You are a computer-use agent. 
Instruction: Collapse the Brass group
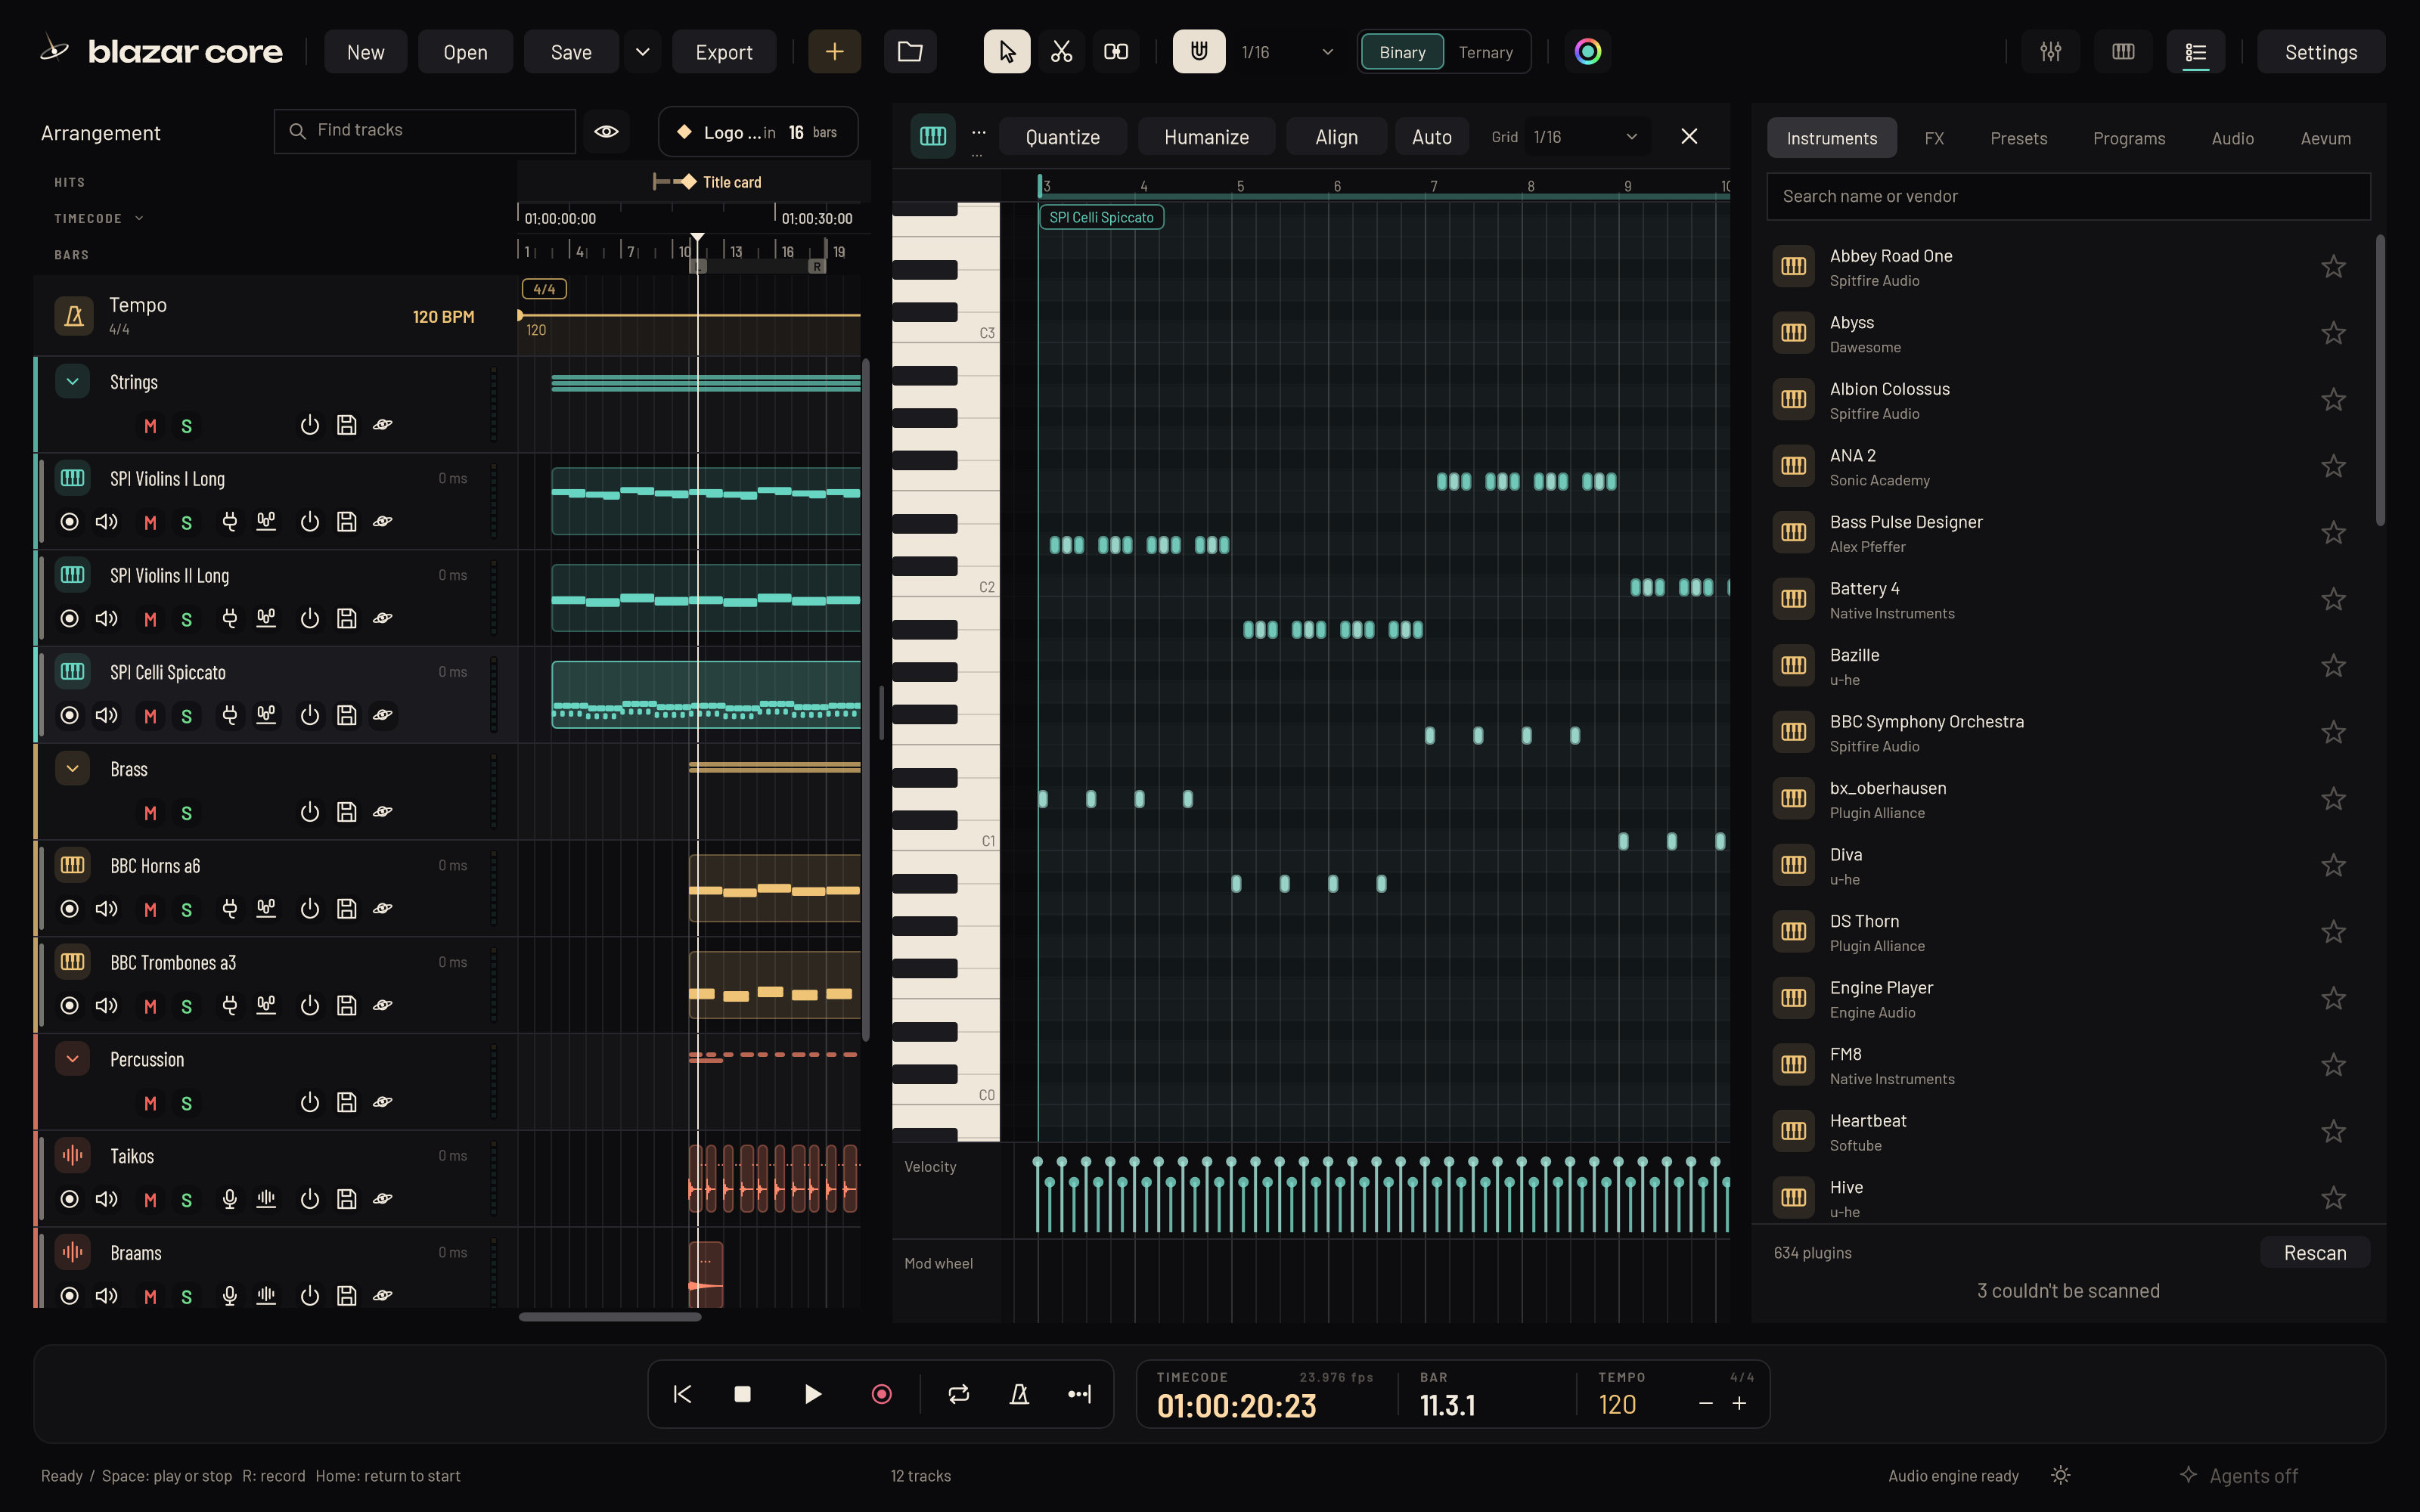pyautogui.click(x=72, y=769)
